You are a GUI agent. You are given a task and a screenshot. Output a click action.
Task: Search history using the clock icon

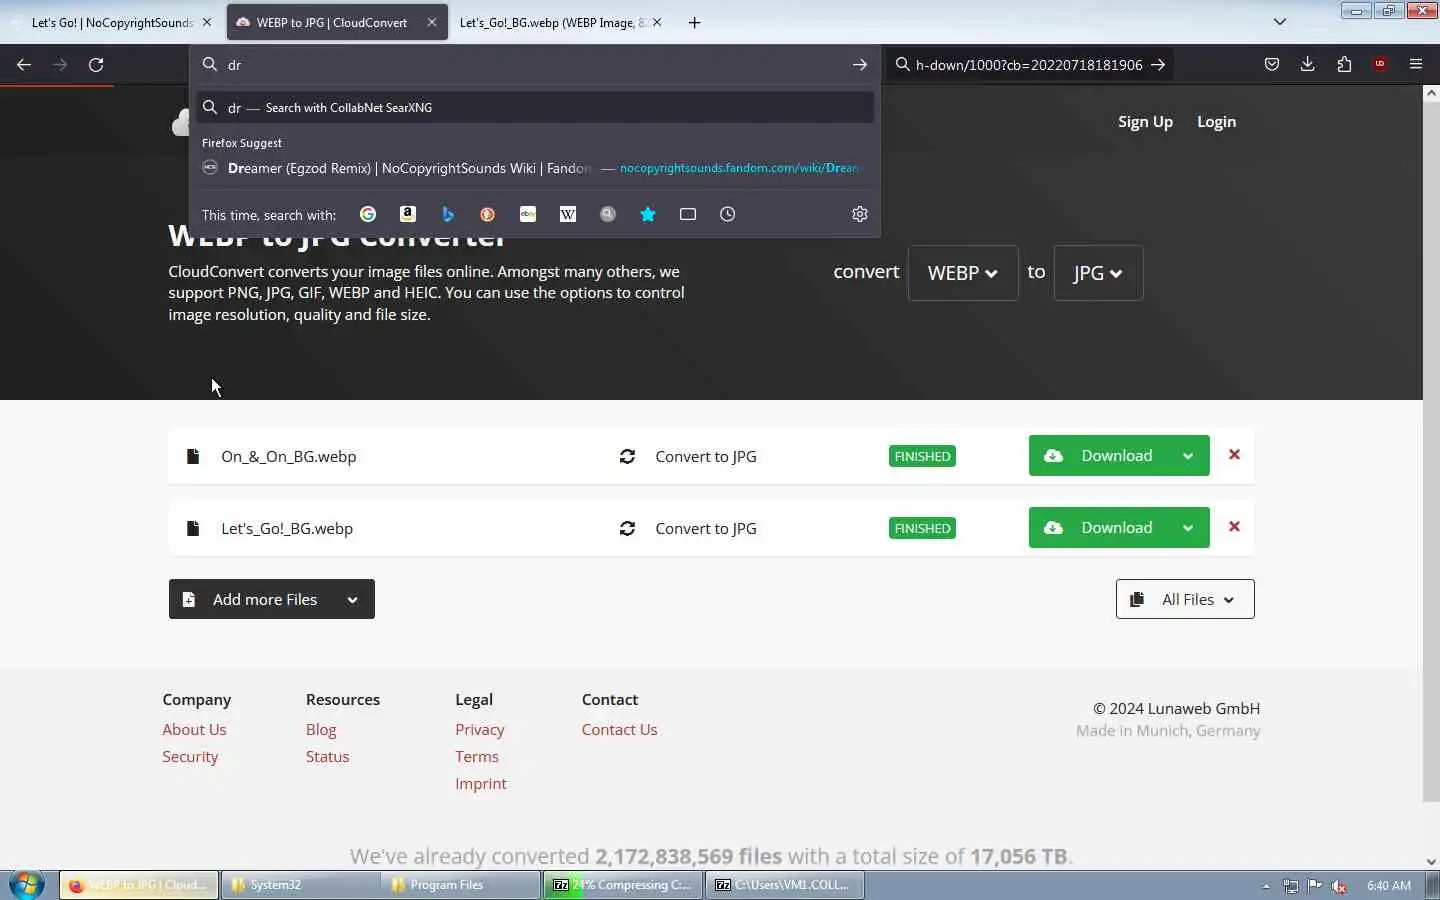pyautogui.click(x=728, y=214)
